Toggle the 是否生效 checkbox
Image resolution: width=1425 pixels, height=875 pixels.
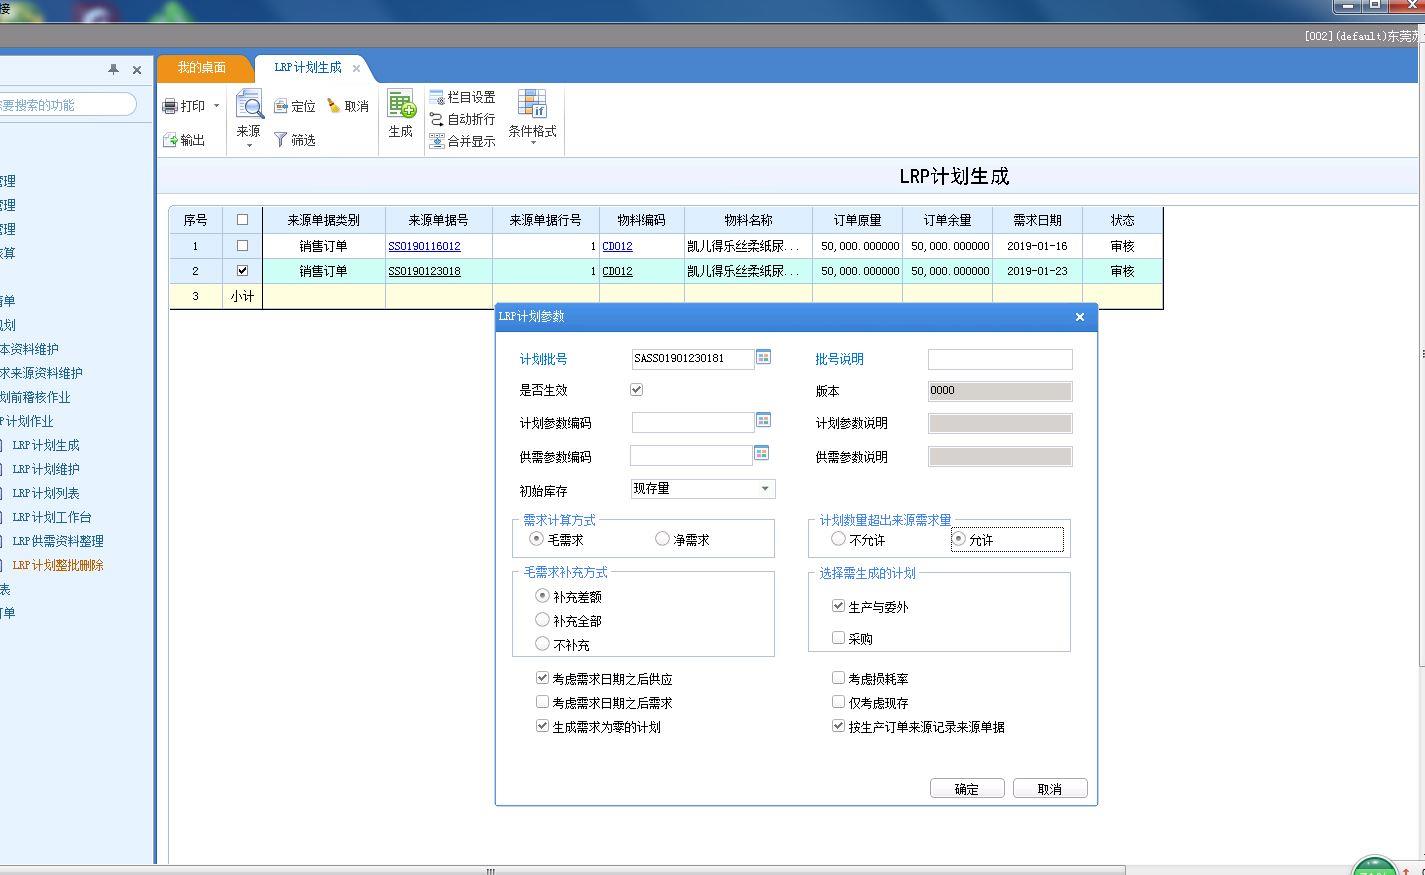pos(636,389)
